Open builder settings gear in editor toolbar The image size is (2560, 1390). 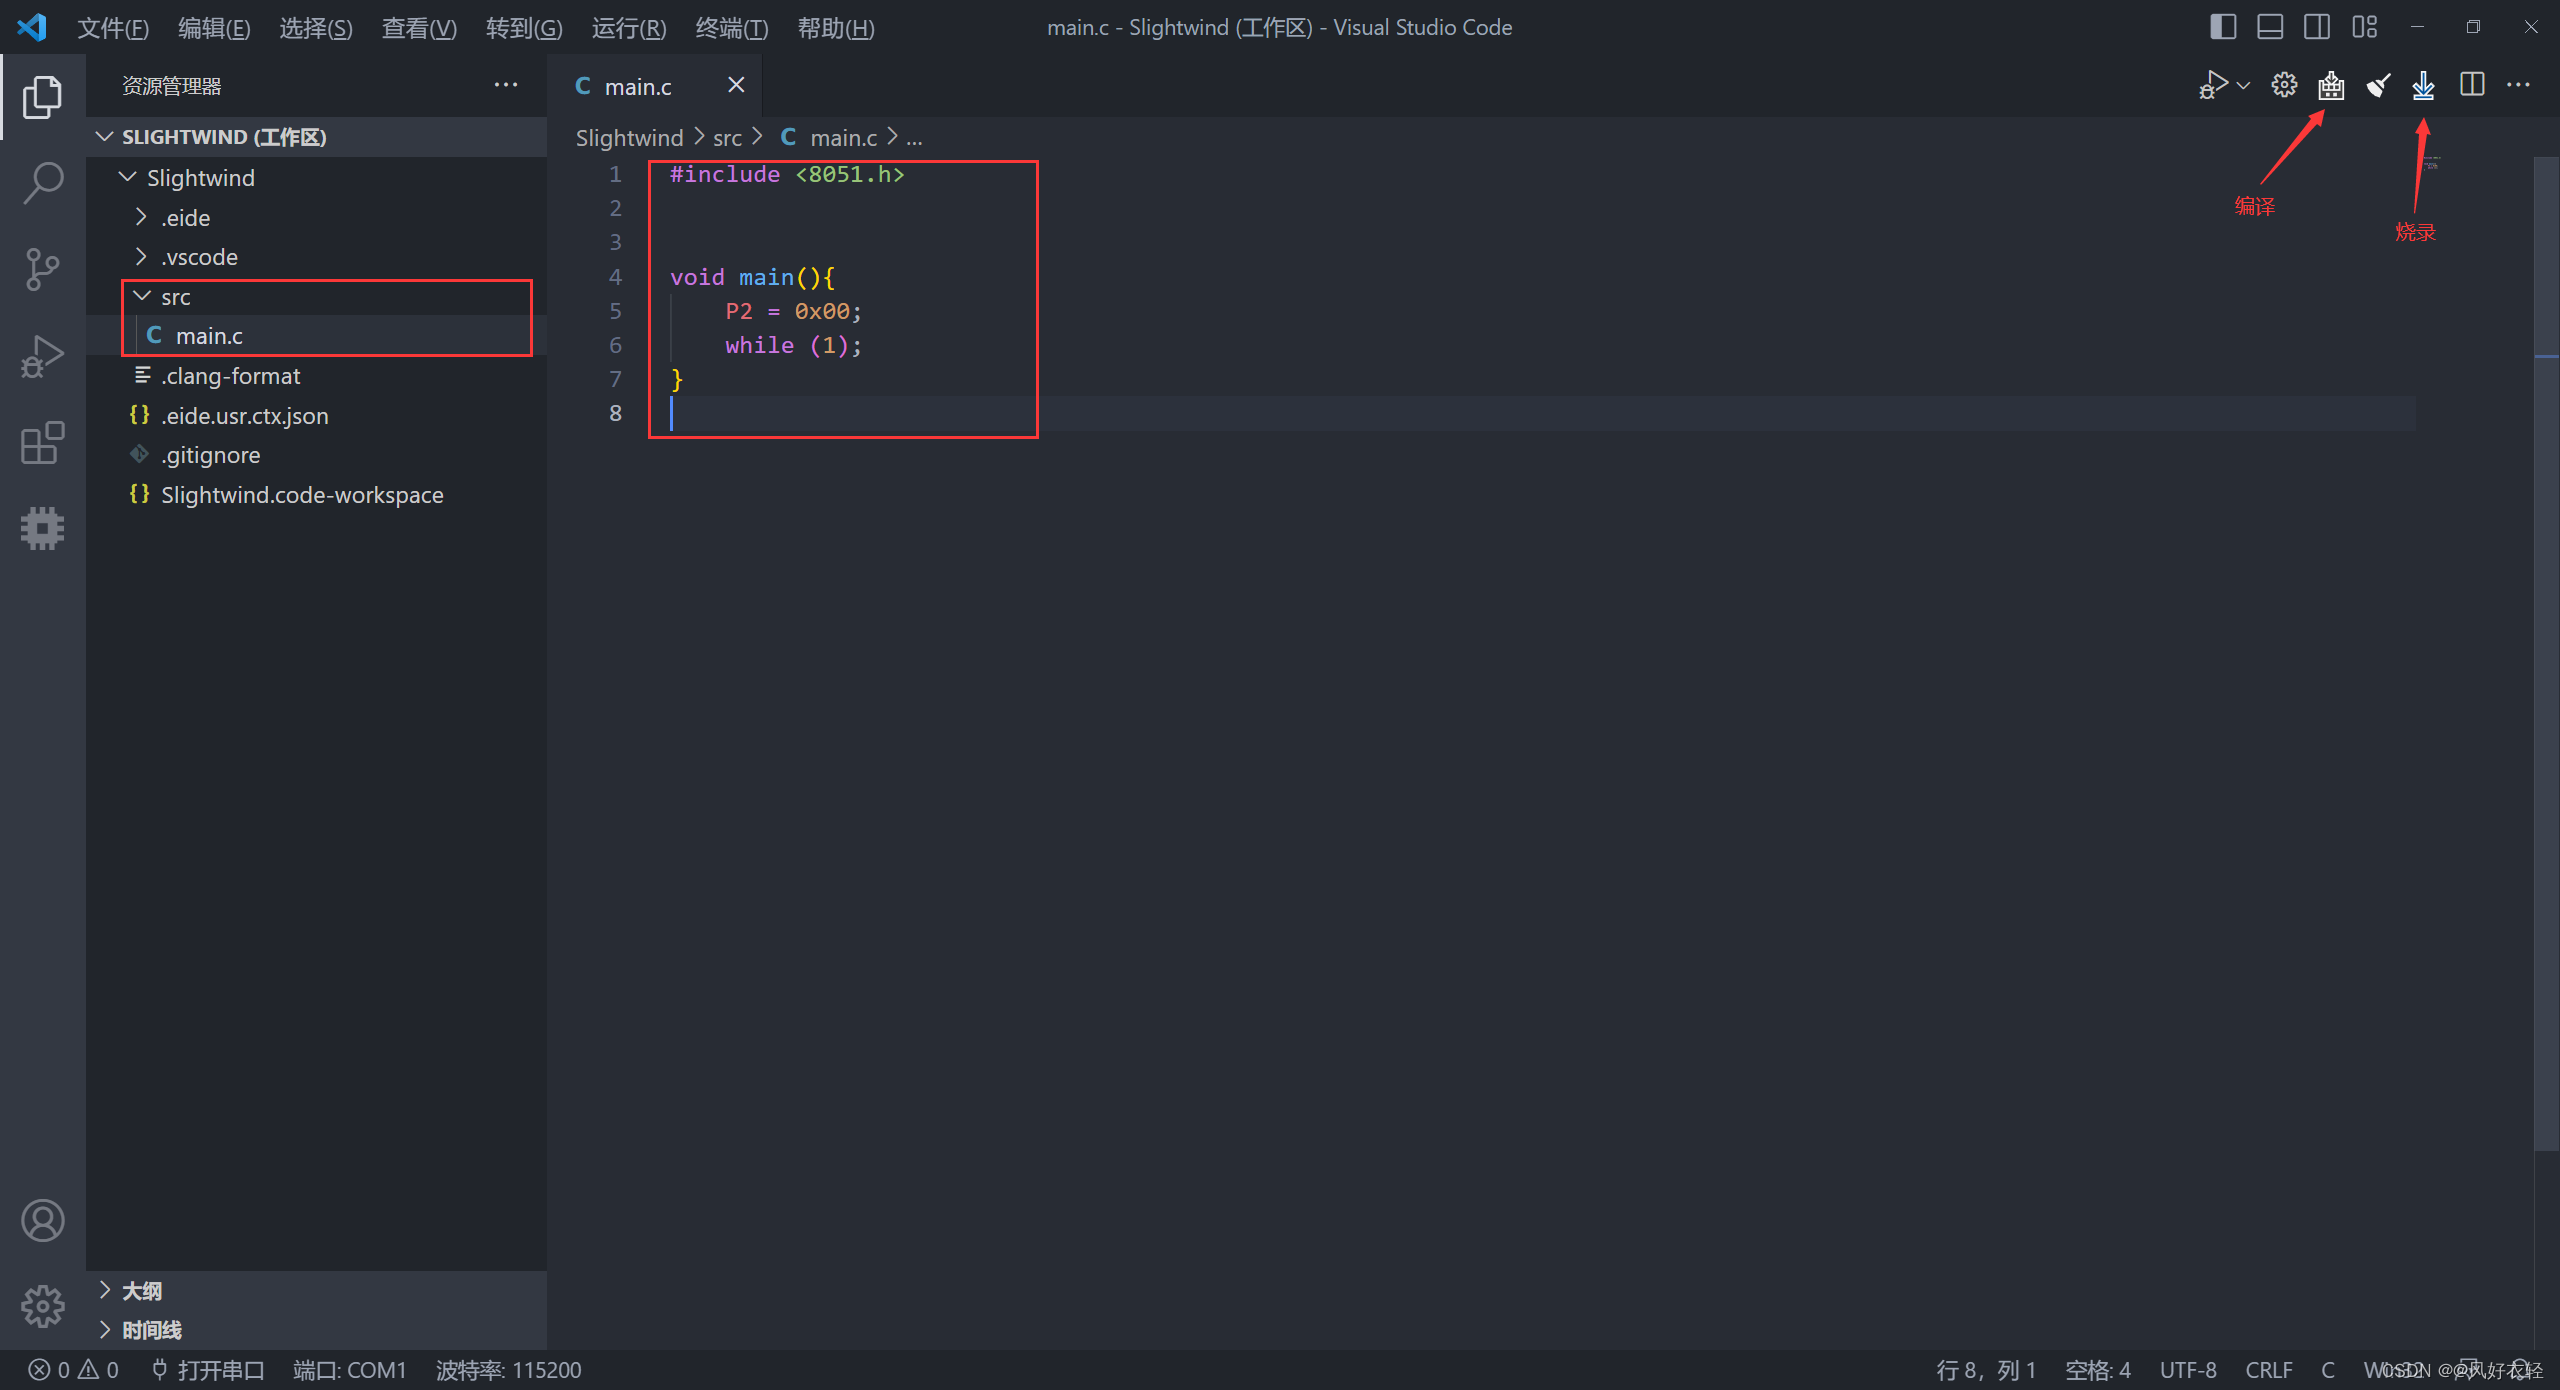click(x=2284, y=86)
